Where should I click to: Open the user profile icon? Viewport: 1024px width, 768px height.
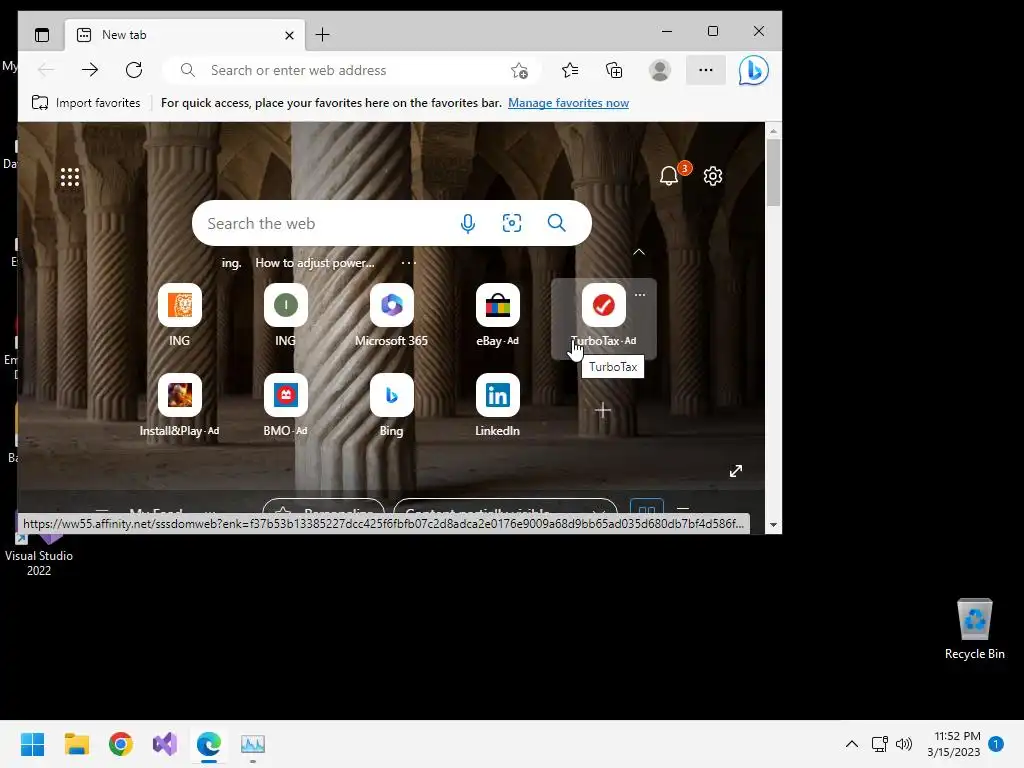click(660, 70)
